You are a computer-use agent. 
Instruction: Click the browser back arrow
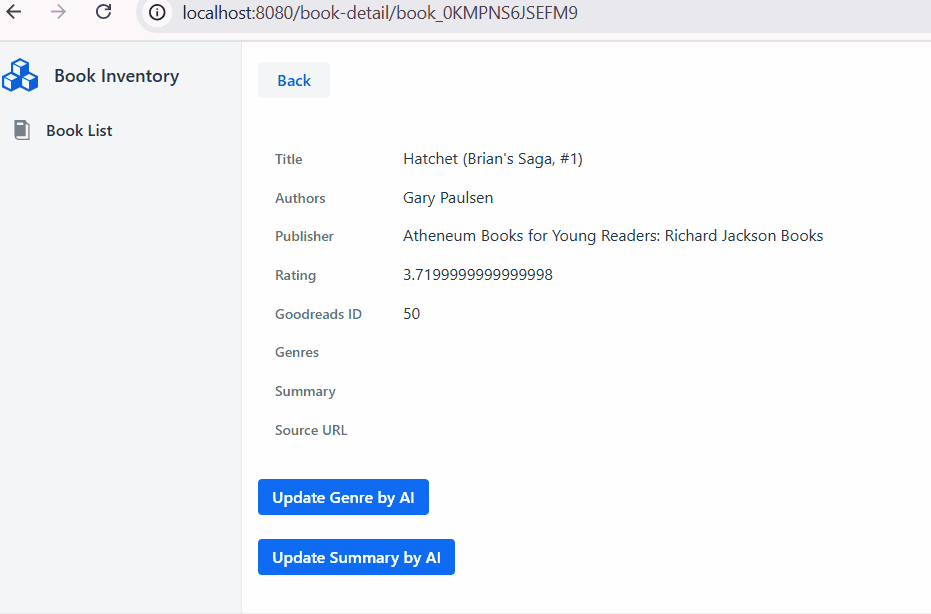[x=14, y=12]
